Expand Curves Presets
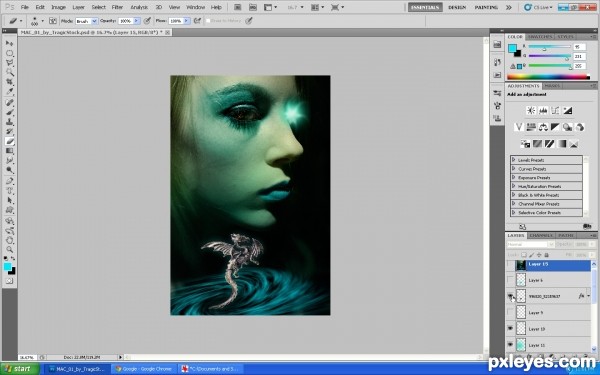This screenshot has width=600, height=375. tap(514, 169)
